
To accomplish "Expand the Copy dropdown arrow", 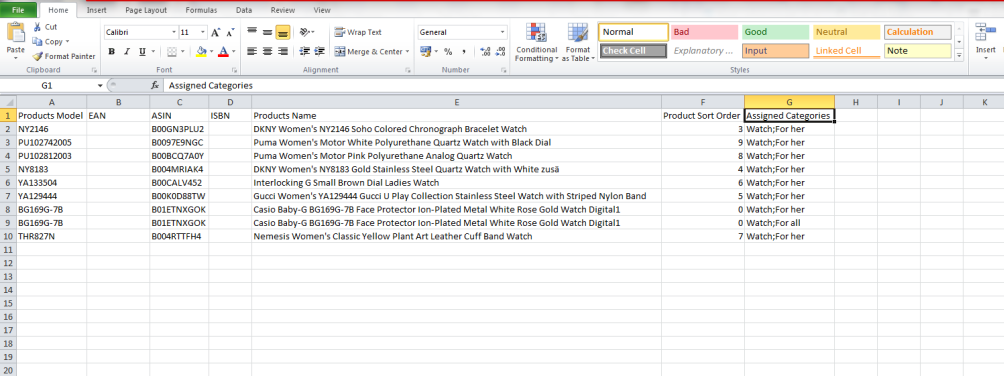I will [x=67, y=42].
